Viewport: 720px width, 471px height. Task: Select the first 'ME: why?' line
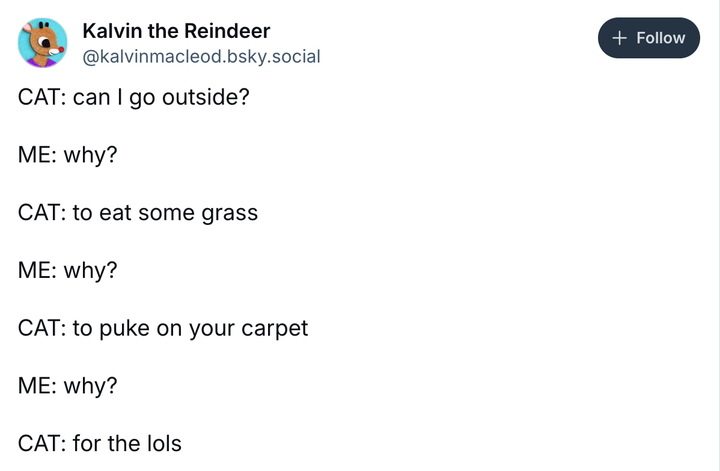pos(68,155)
